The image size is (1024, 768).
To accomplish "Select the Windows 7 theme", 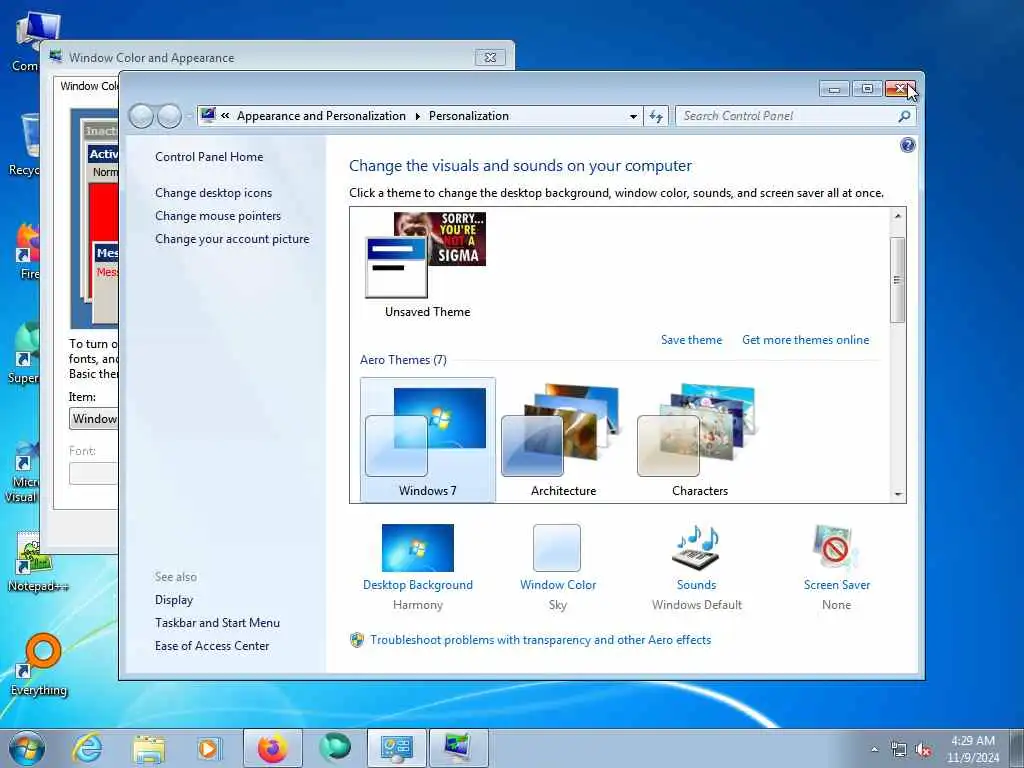I will [x=427, y=440].
